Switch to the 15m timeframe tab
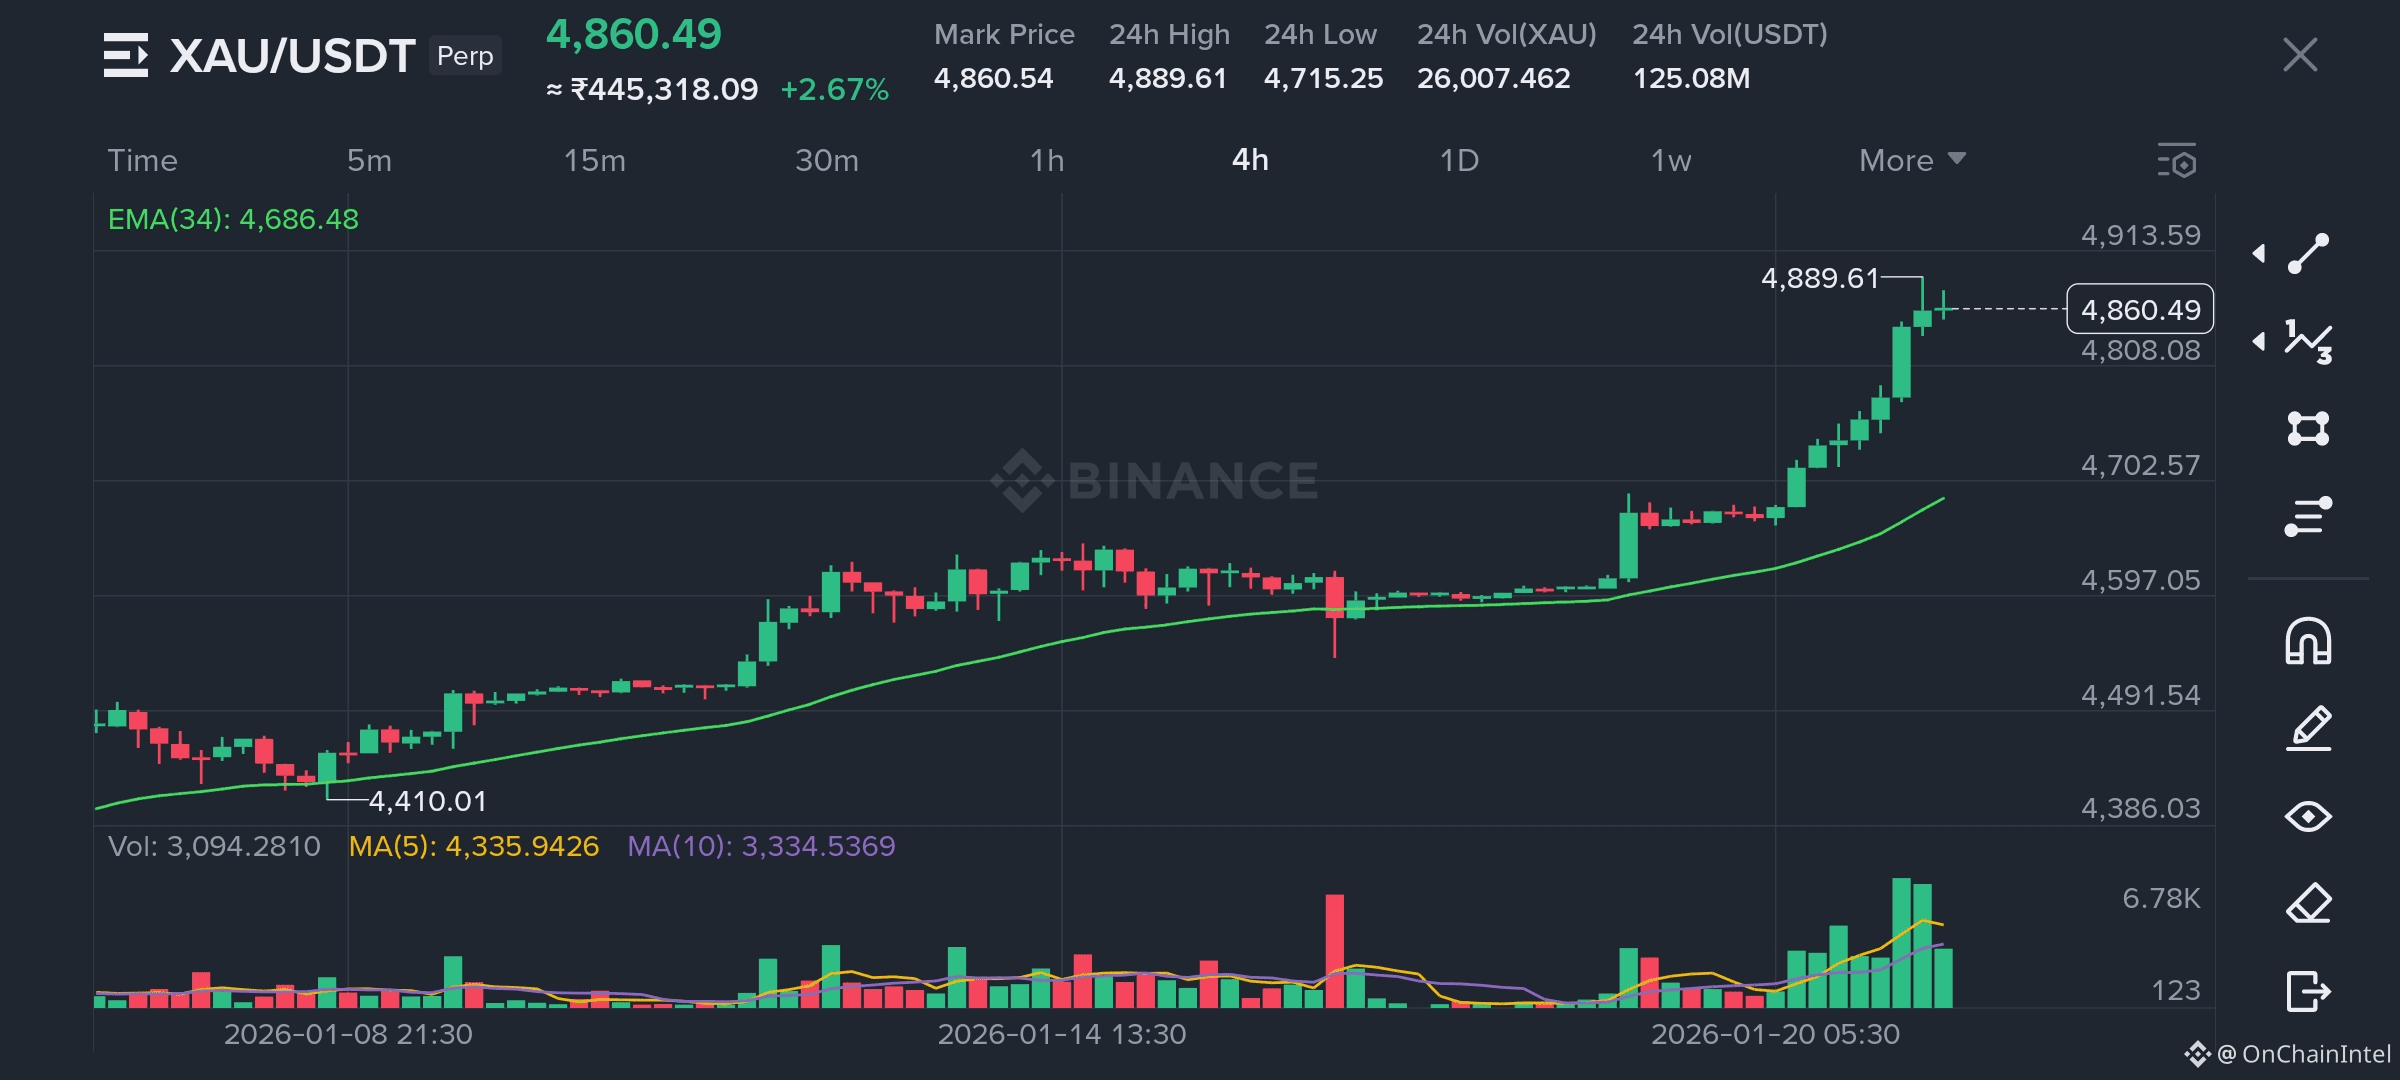2400x1080 pixels. point(594,160)
